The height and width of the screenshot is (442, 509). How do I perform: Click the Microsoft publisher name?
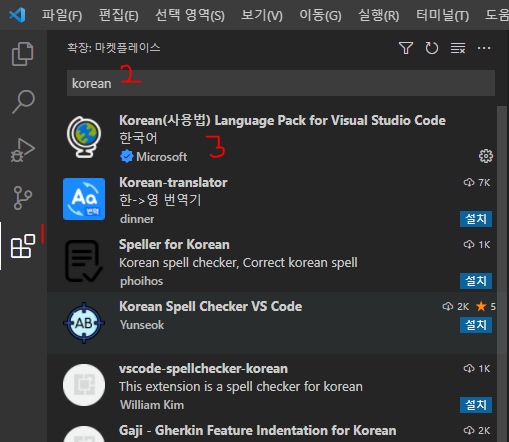pos(161,157)
